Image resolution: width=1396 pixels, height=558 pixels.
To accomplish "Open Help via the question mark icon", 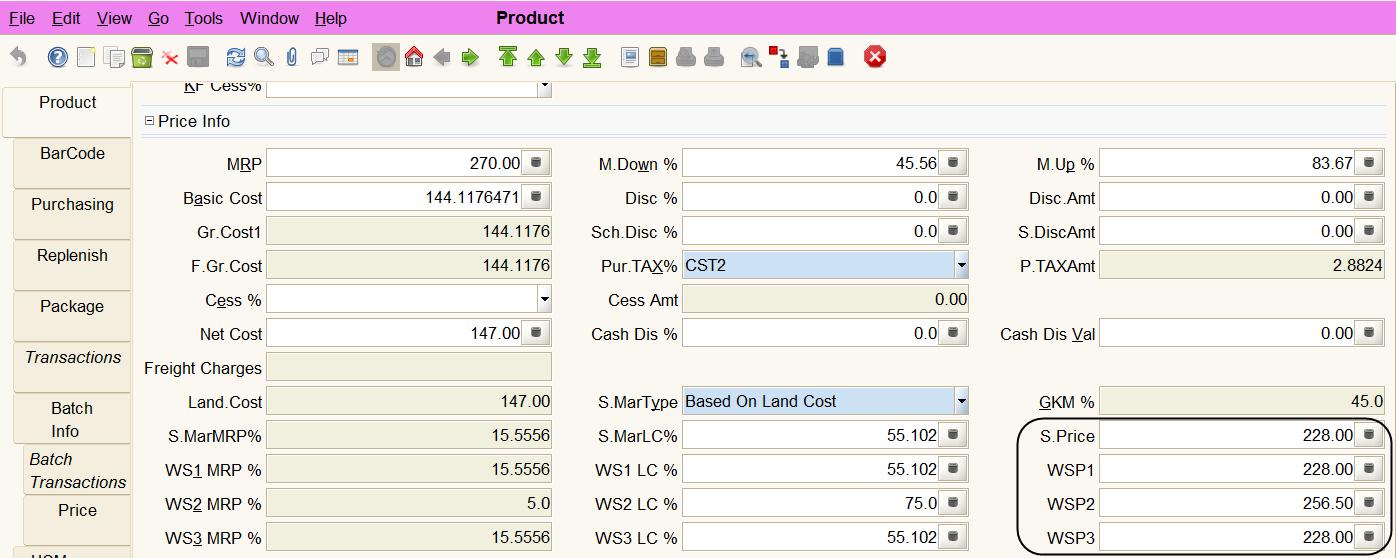I will (x=58, y=57).
